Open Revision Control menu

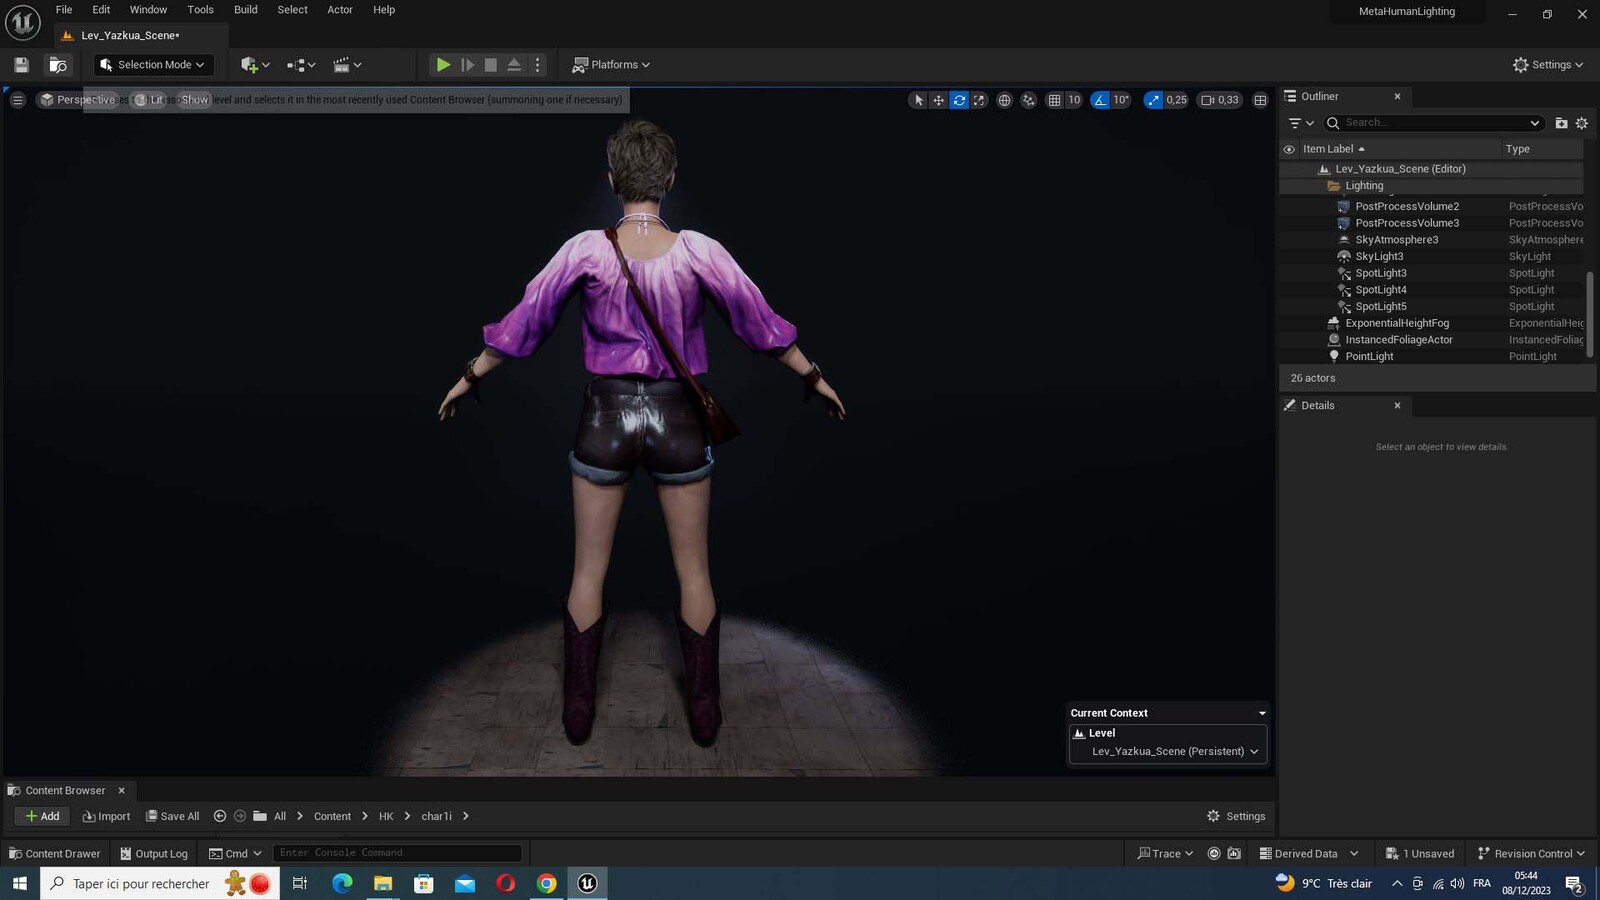[x=1531, y=854]
